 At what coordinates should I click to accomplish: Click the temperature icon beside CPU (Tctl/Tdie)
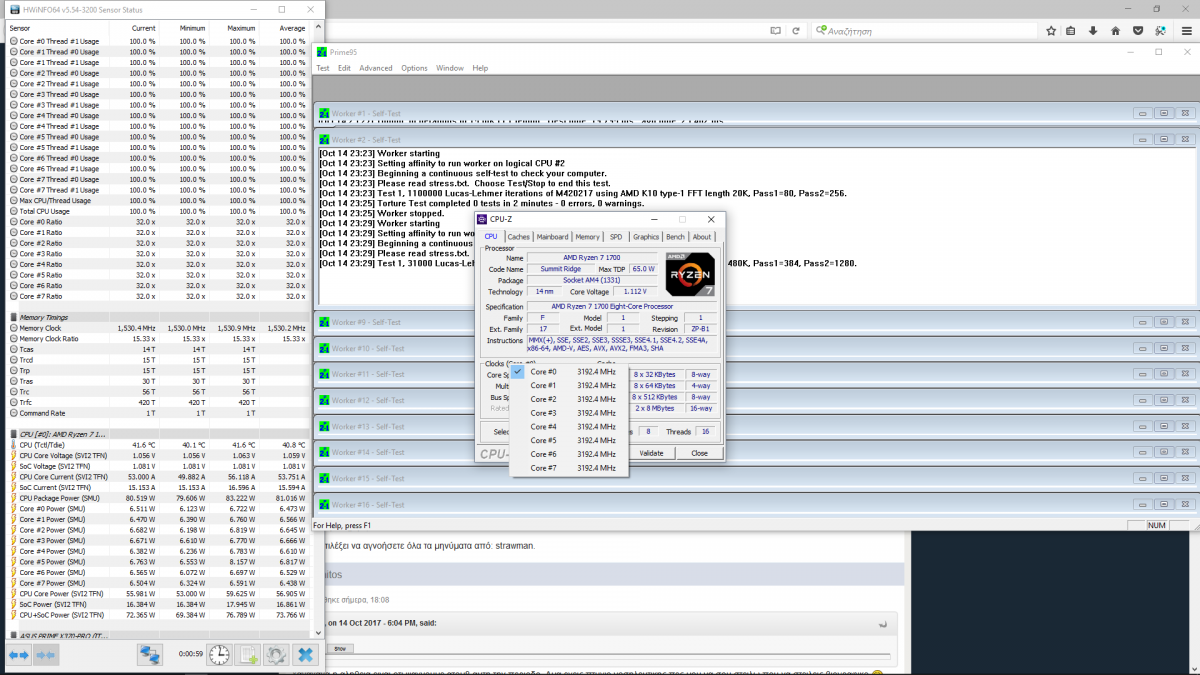[13, 444]
